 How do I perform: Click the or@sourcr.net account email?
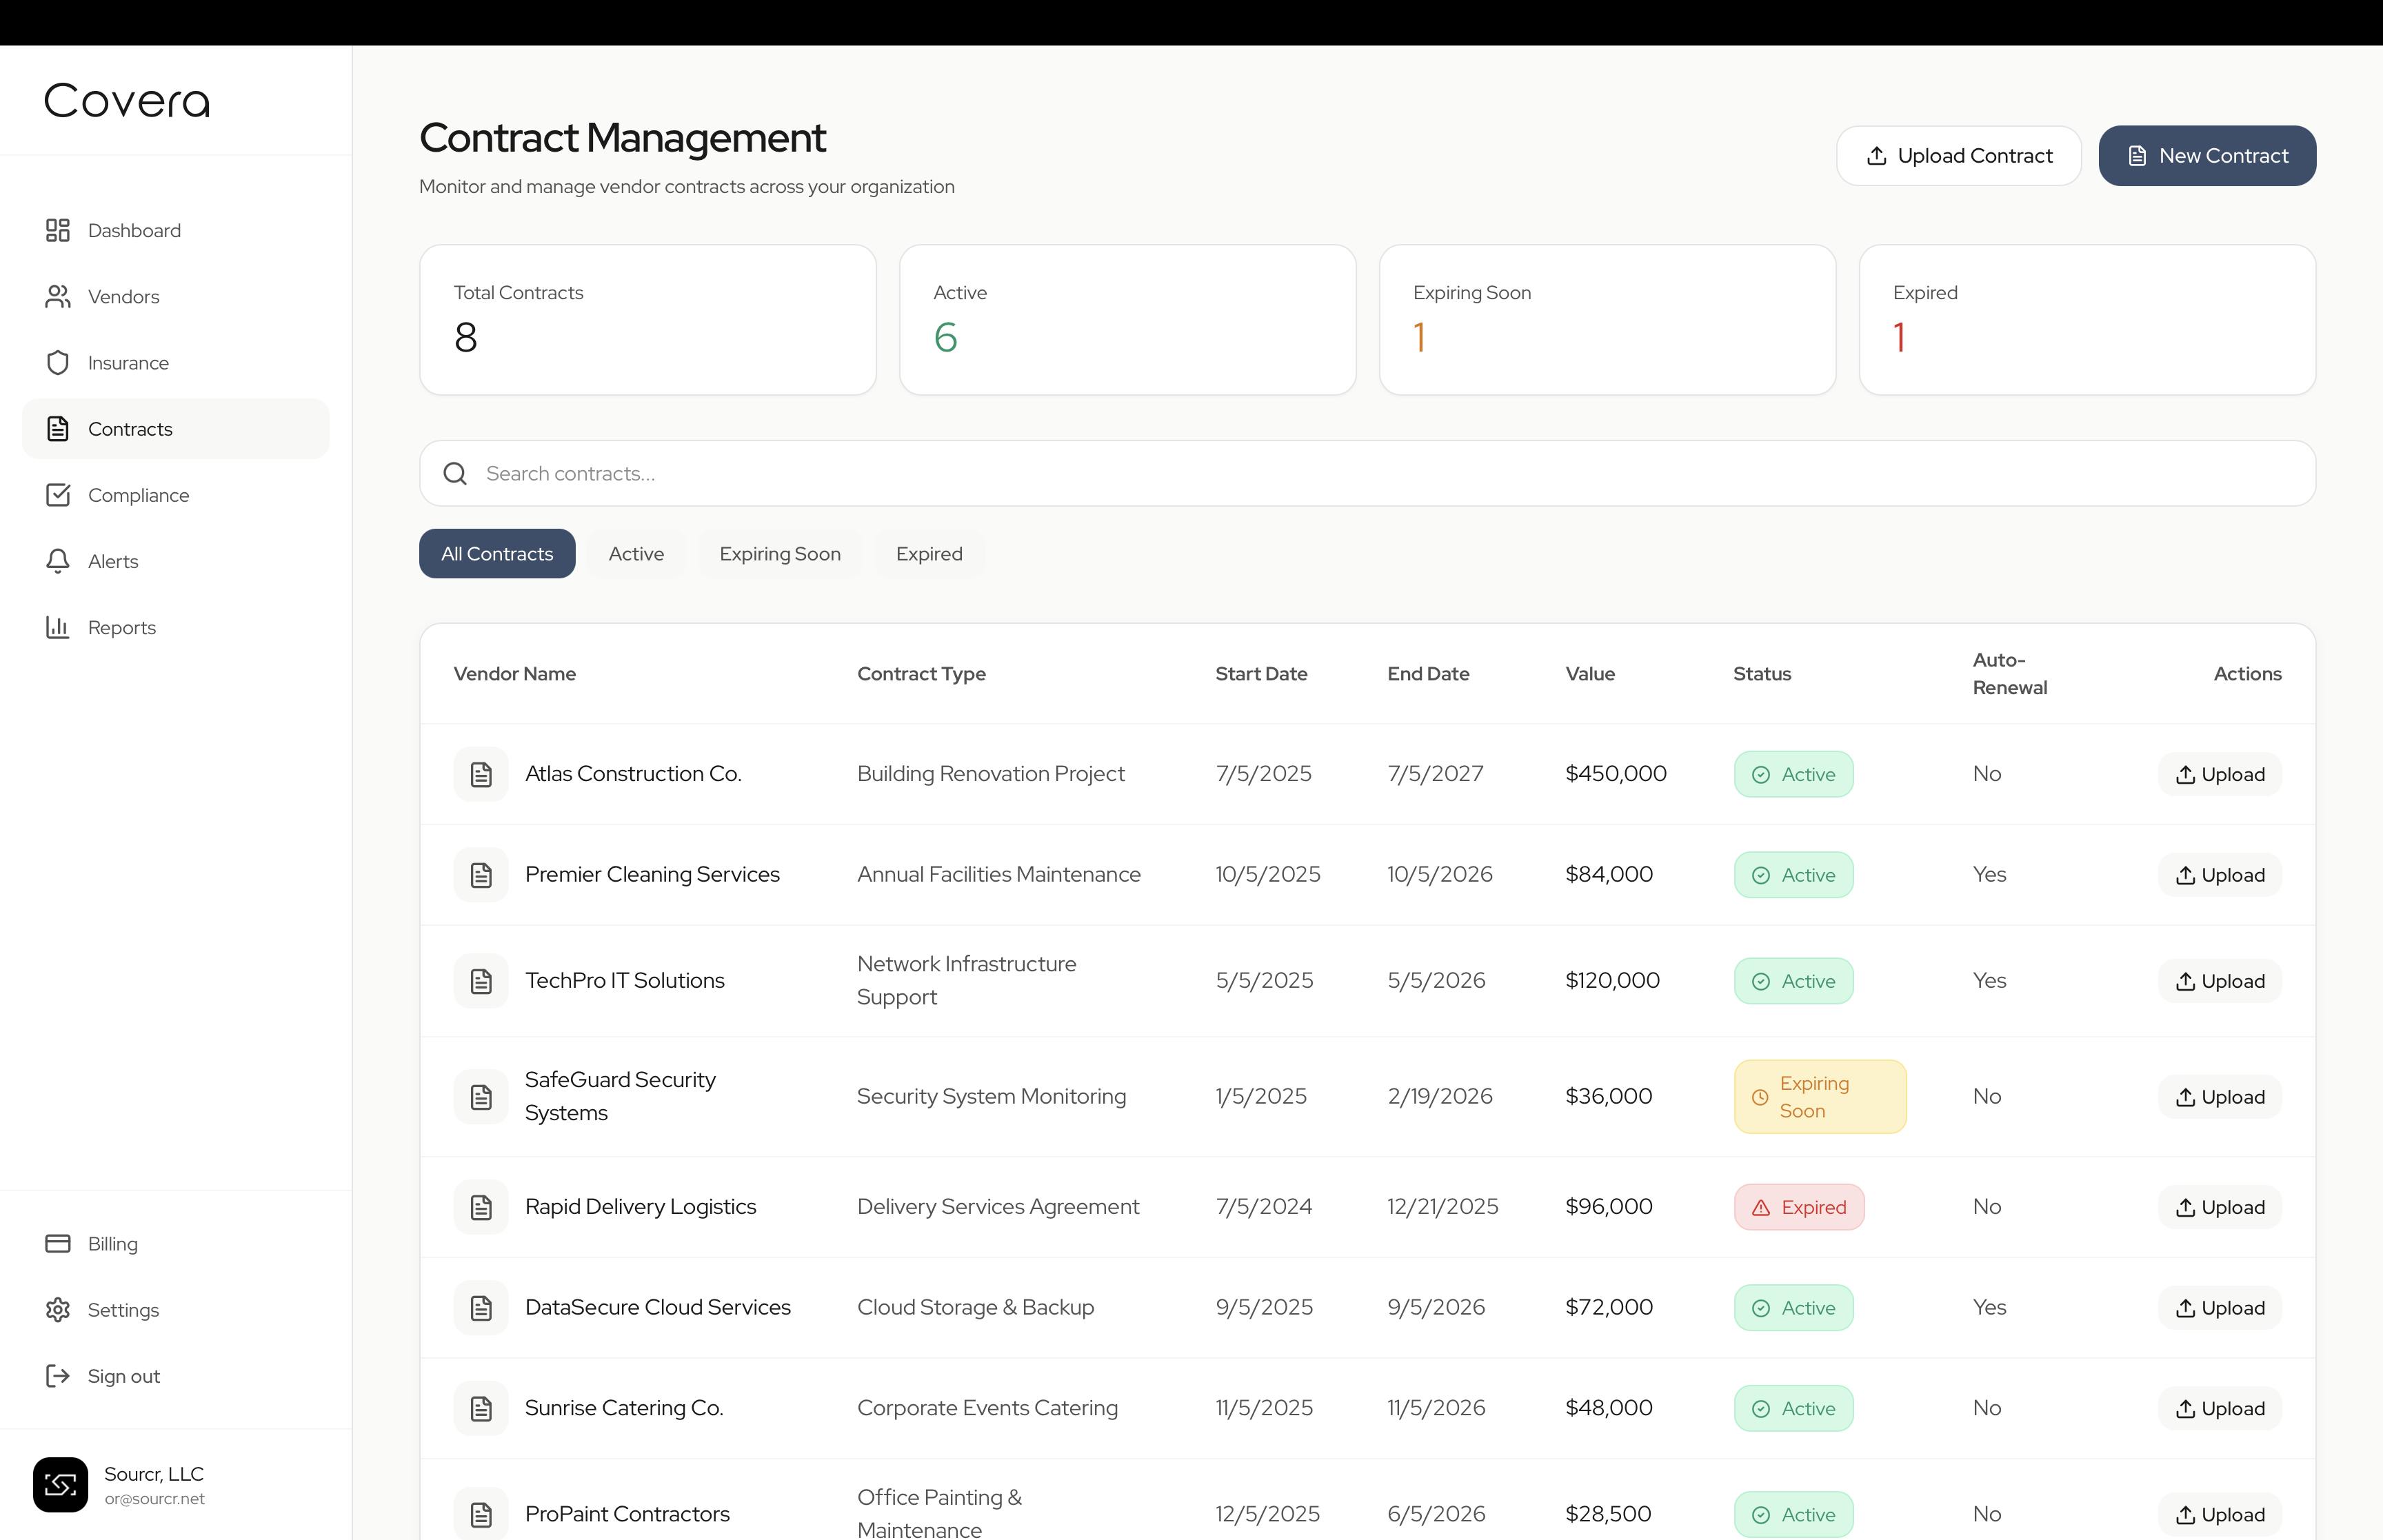coord(155,1499)
